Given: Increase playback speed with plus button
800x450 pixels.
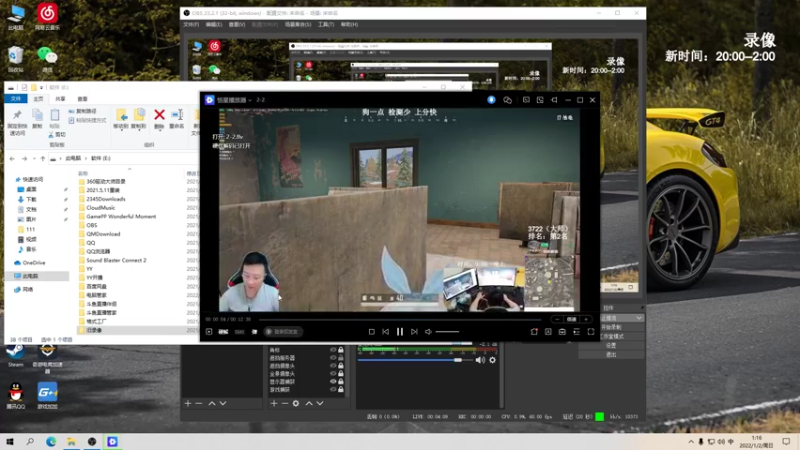Looking at the screenshot, I should [586, 319].
